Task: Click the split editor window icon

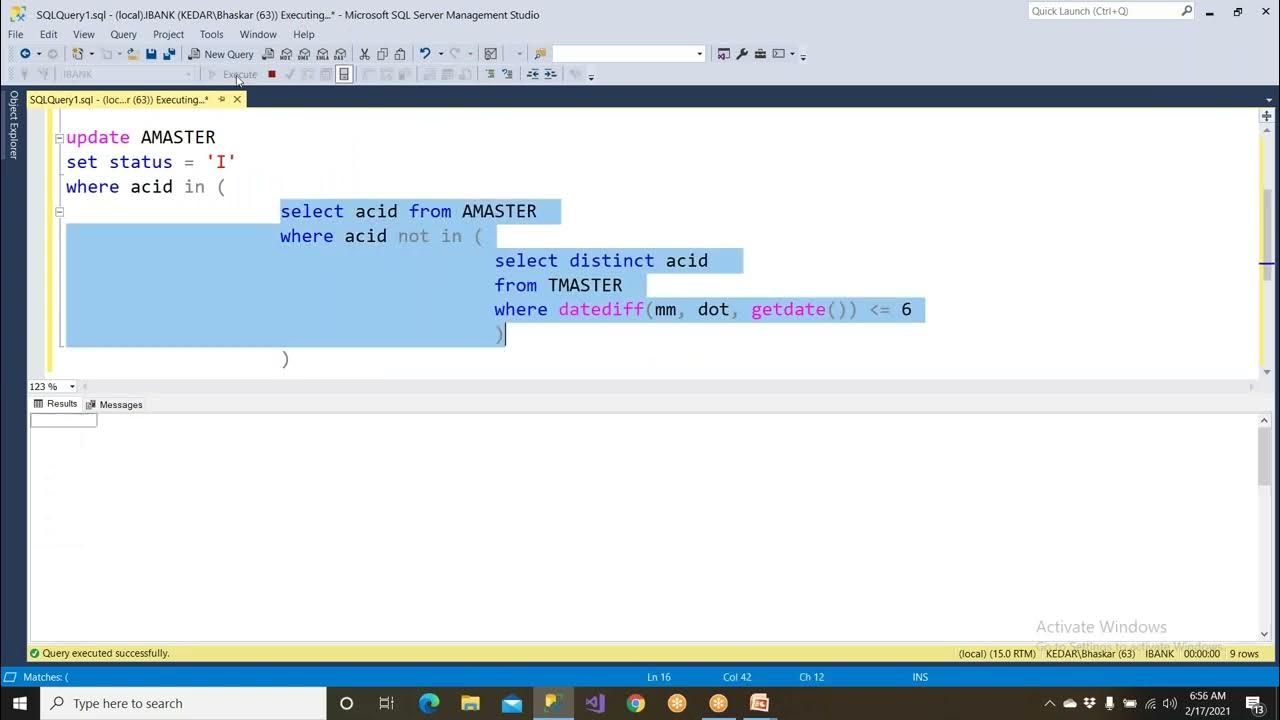Action: click(x=1266, y=116)
